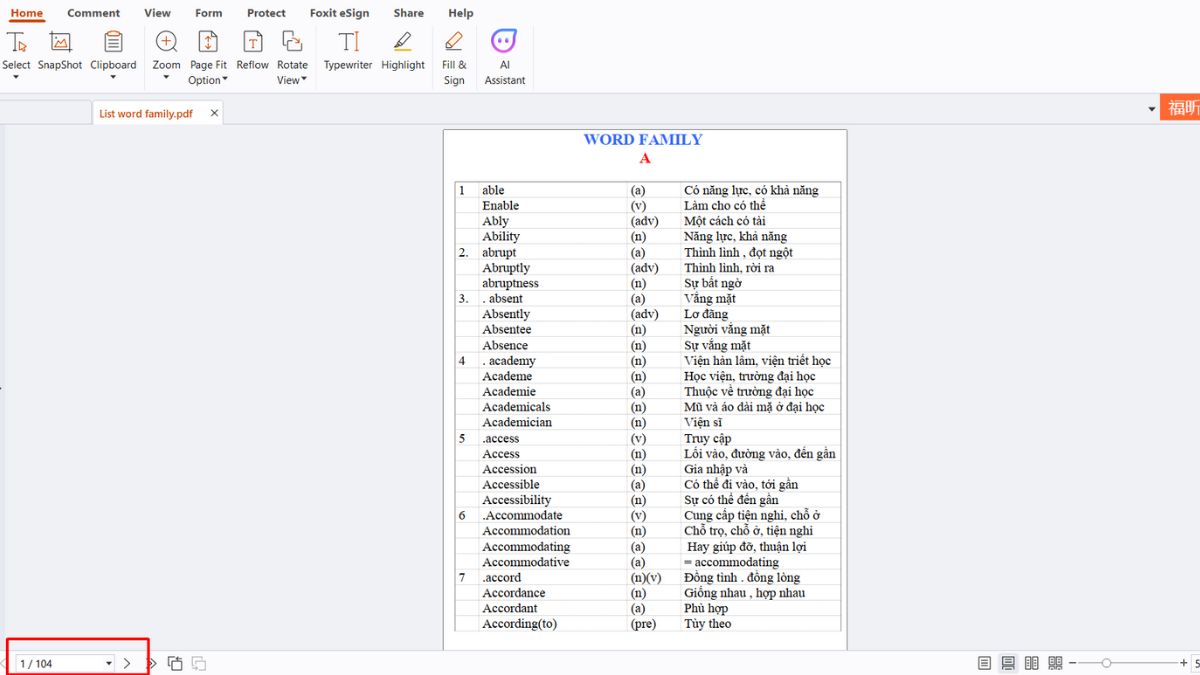Click the Zoom magnifier icon
Viewport: 1200px width, 675px height.
166,42
